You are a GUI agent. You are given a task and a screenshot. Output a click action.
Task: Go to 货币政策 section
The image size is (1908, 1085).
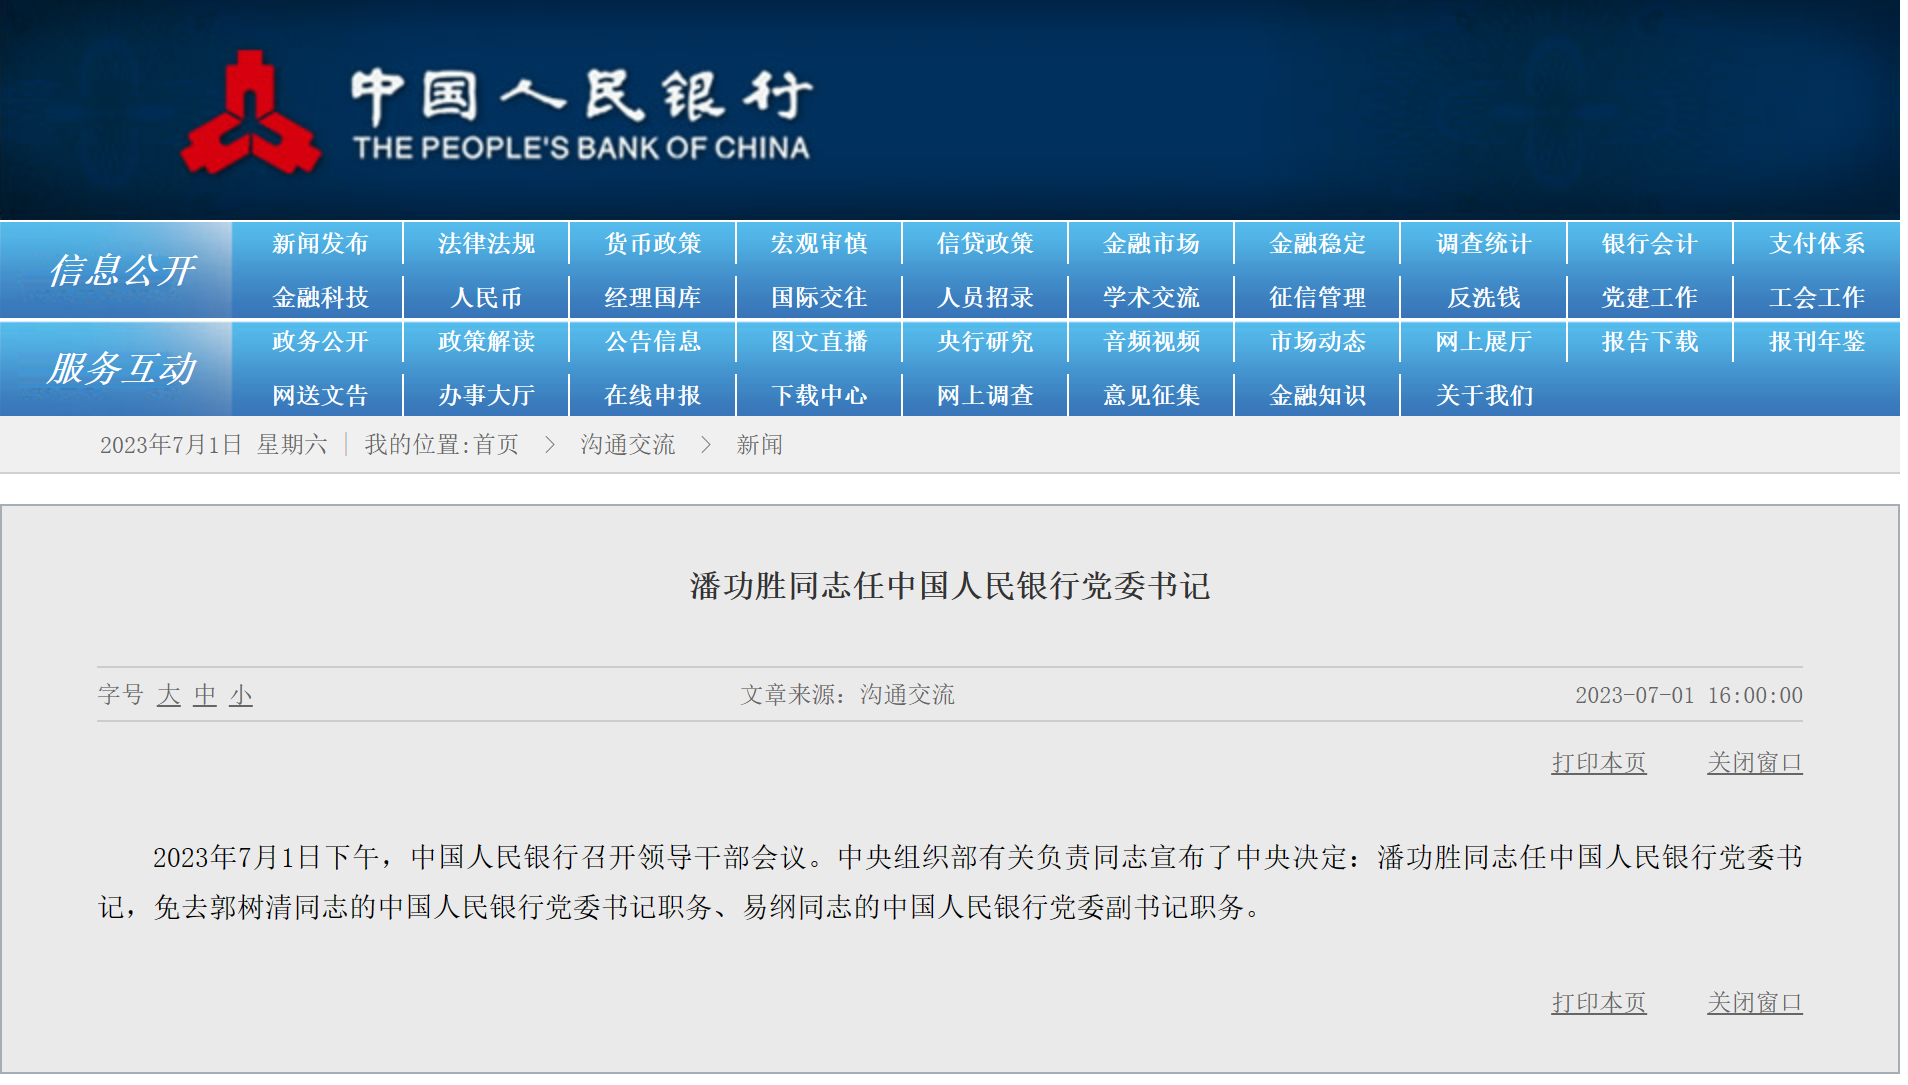click(653, 244)
